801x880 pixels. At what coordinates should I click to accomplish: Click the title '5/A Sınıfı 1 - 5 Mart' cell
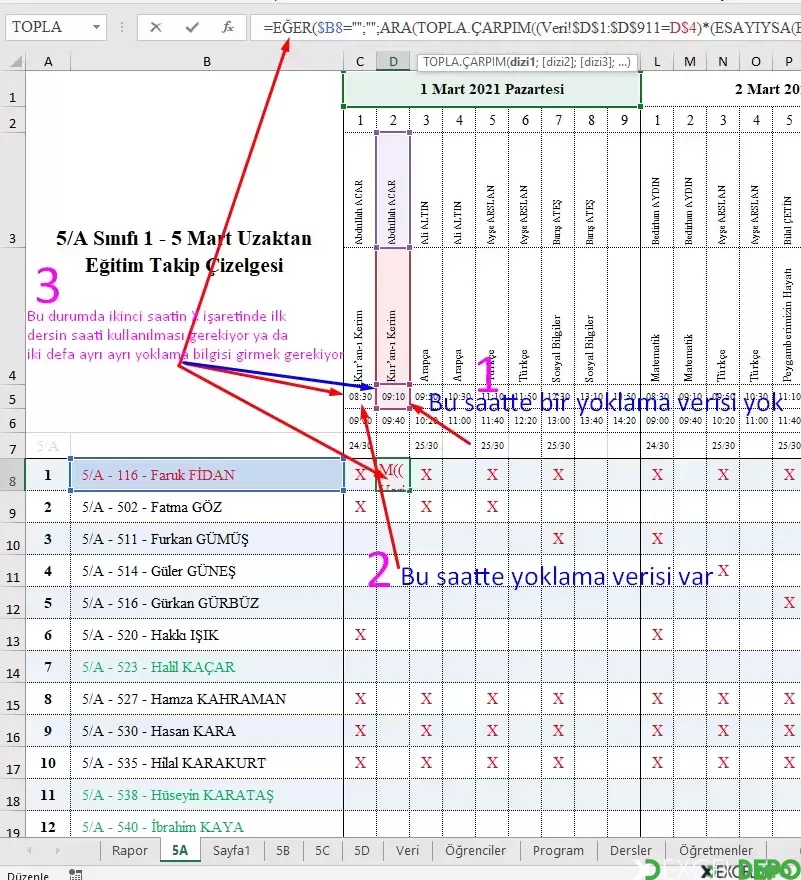click(184, 251)
